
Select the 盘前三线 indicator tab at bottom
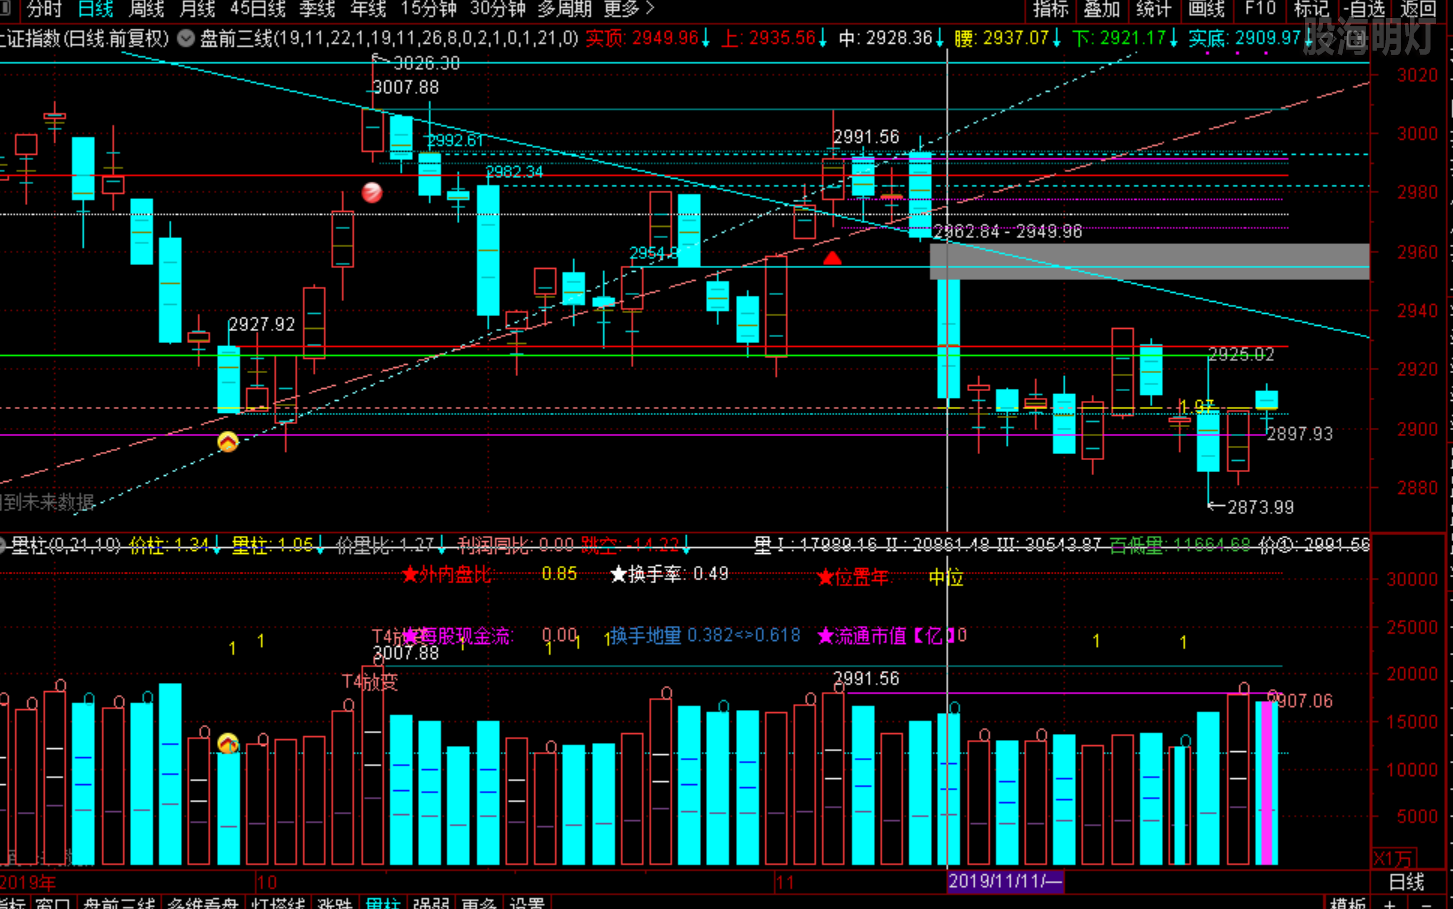click(x=119, y=903)
